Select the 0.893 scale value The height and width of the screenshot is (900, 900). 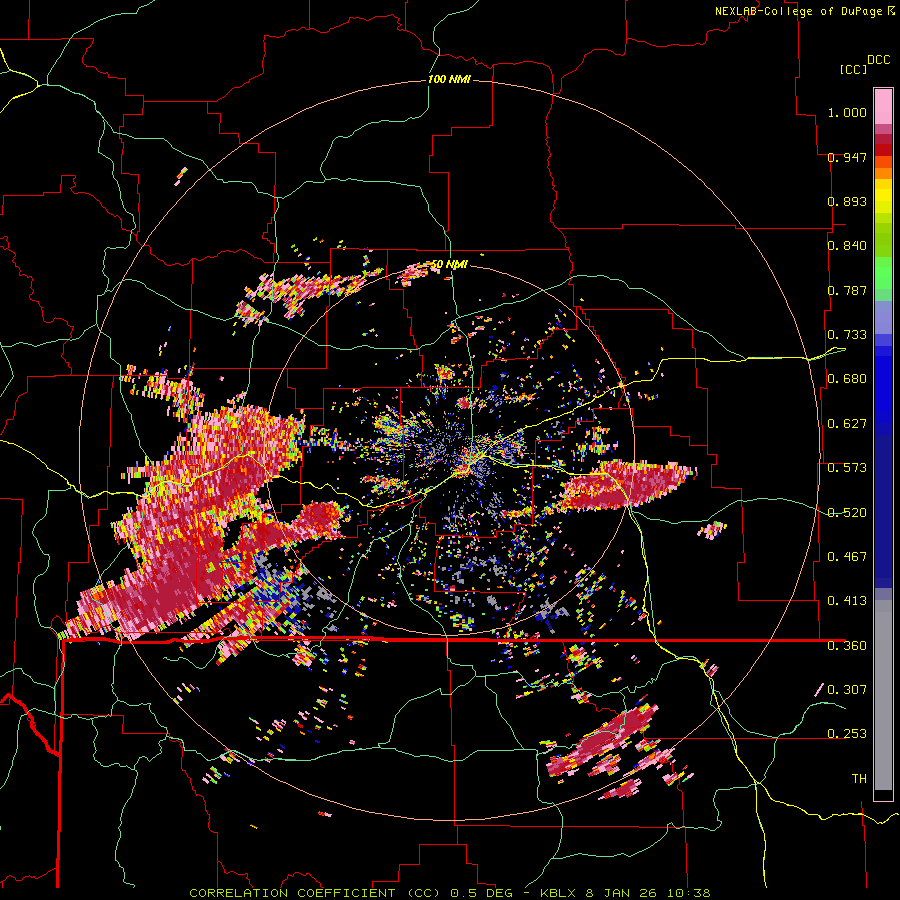pyautogui.click(x=847, y=201)
